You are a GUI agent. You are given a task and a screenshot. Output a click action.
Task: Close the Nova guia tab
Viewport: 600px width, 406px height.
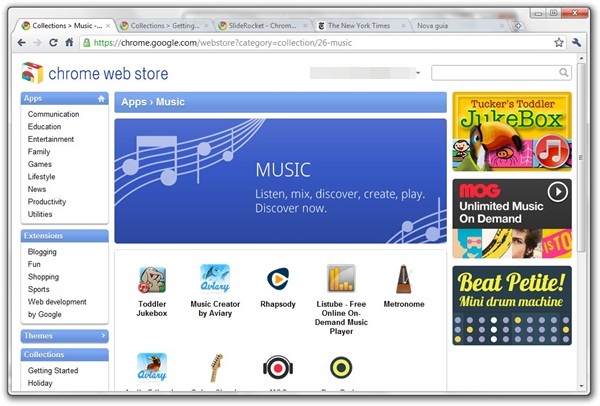pyautogui.click(x=502, y=26)
